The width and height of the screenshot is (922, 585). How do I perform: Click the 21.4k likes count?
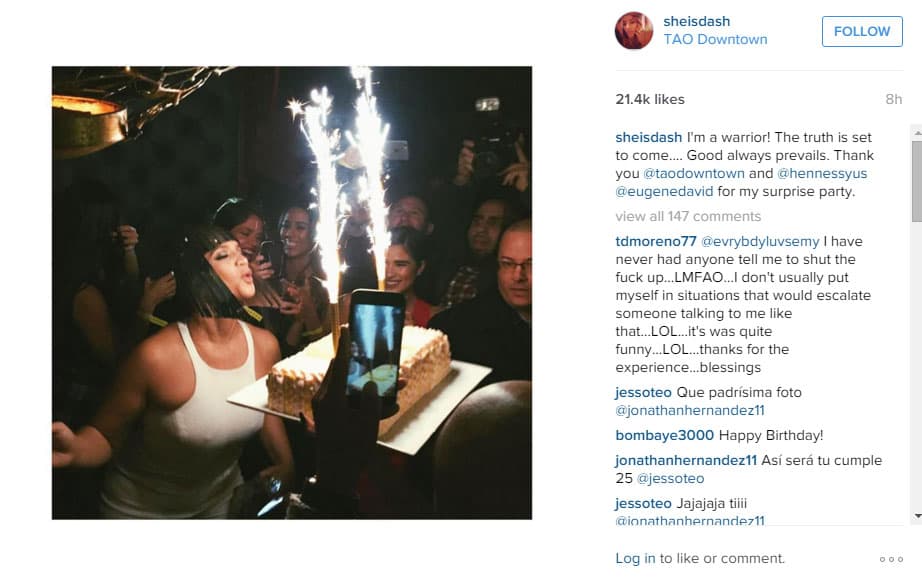[650, 99]
